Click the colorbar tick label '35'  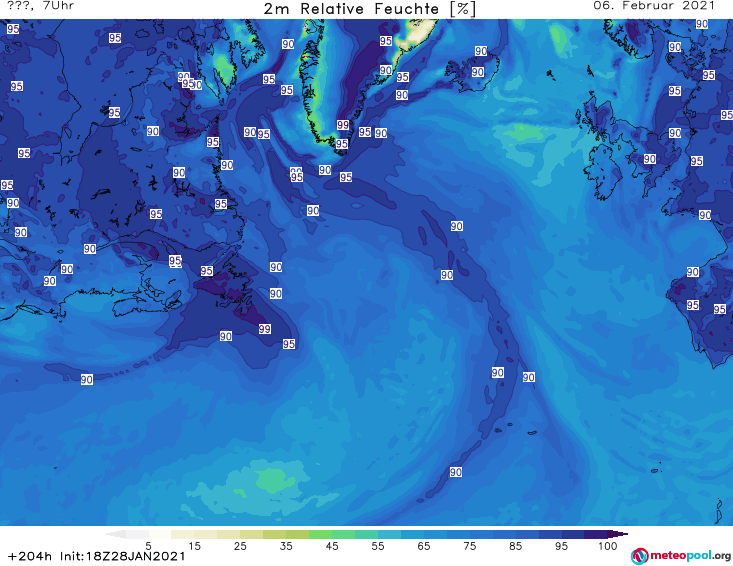coord(286,546)
